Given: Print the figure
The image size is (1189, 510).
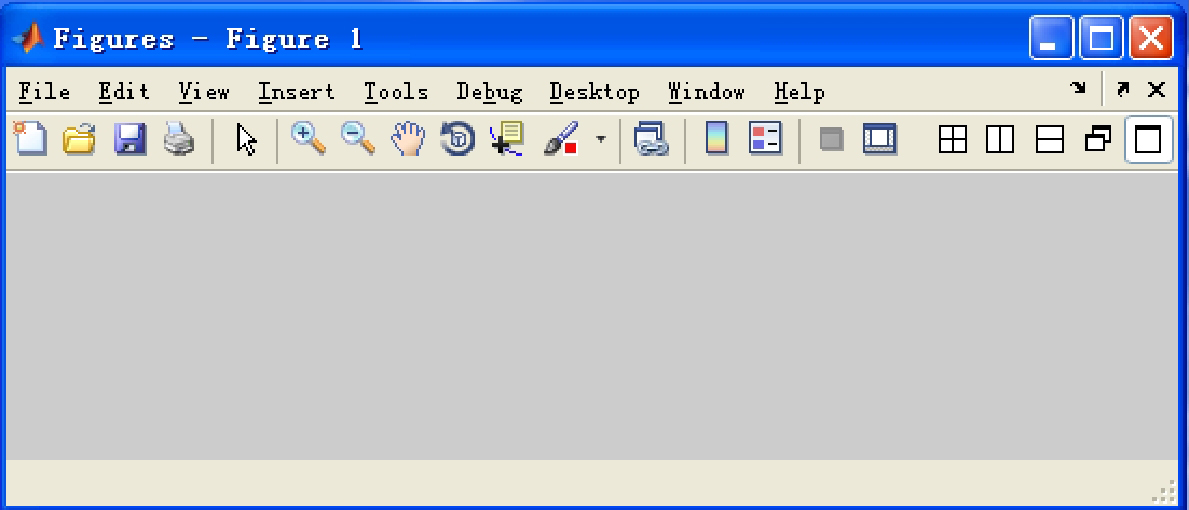Looking at the screenshot, I should tap(179, 139).
